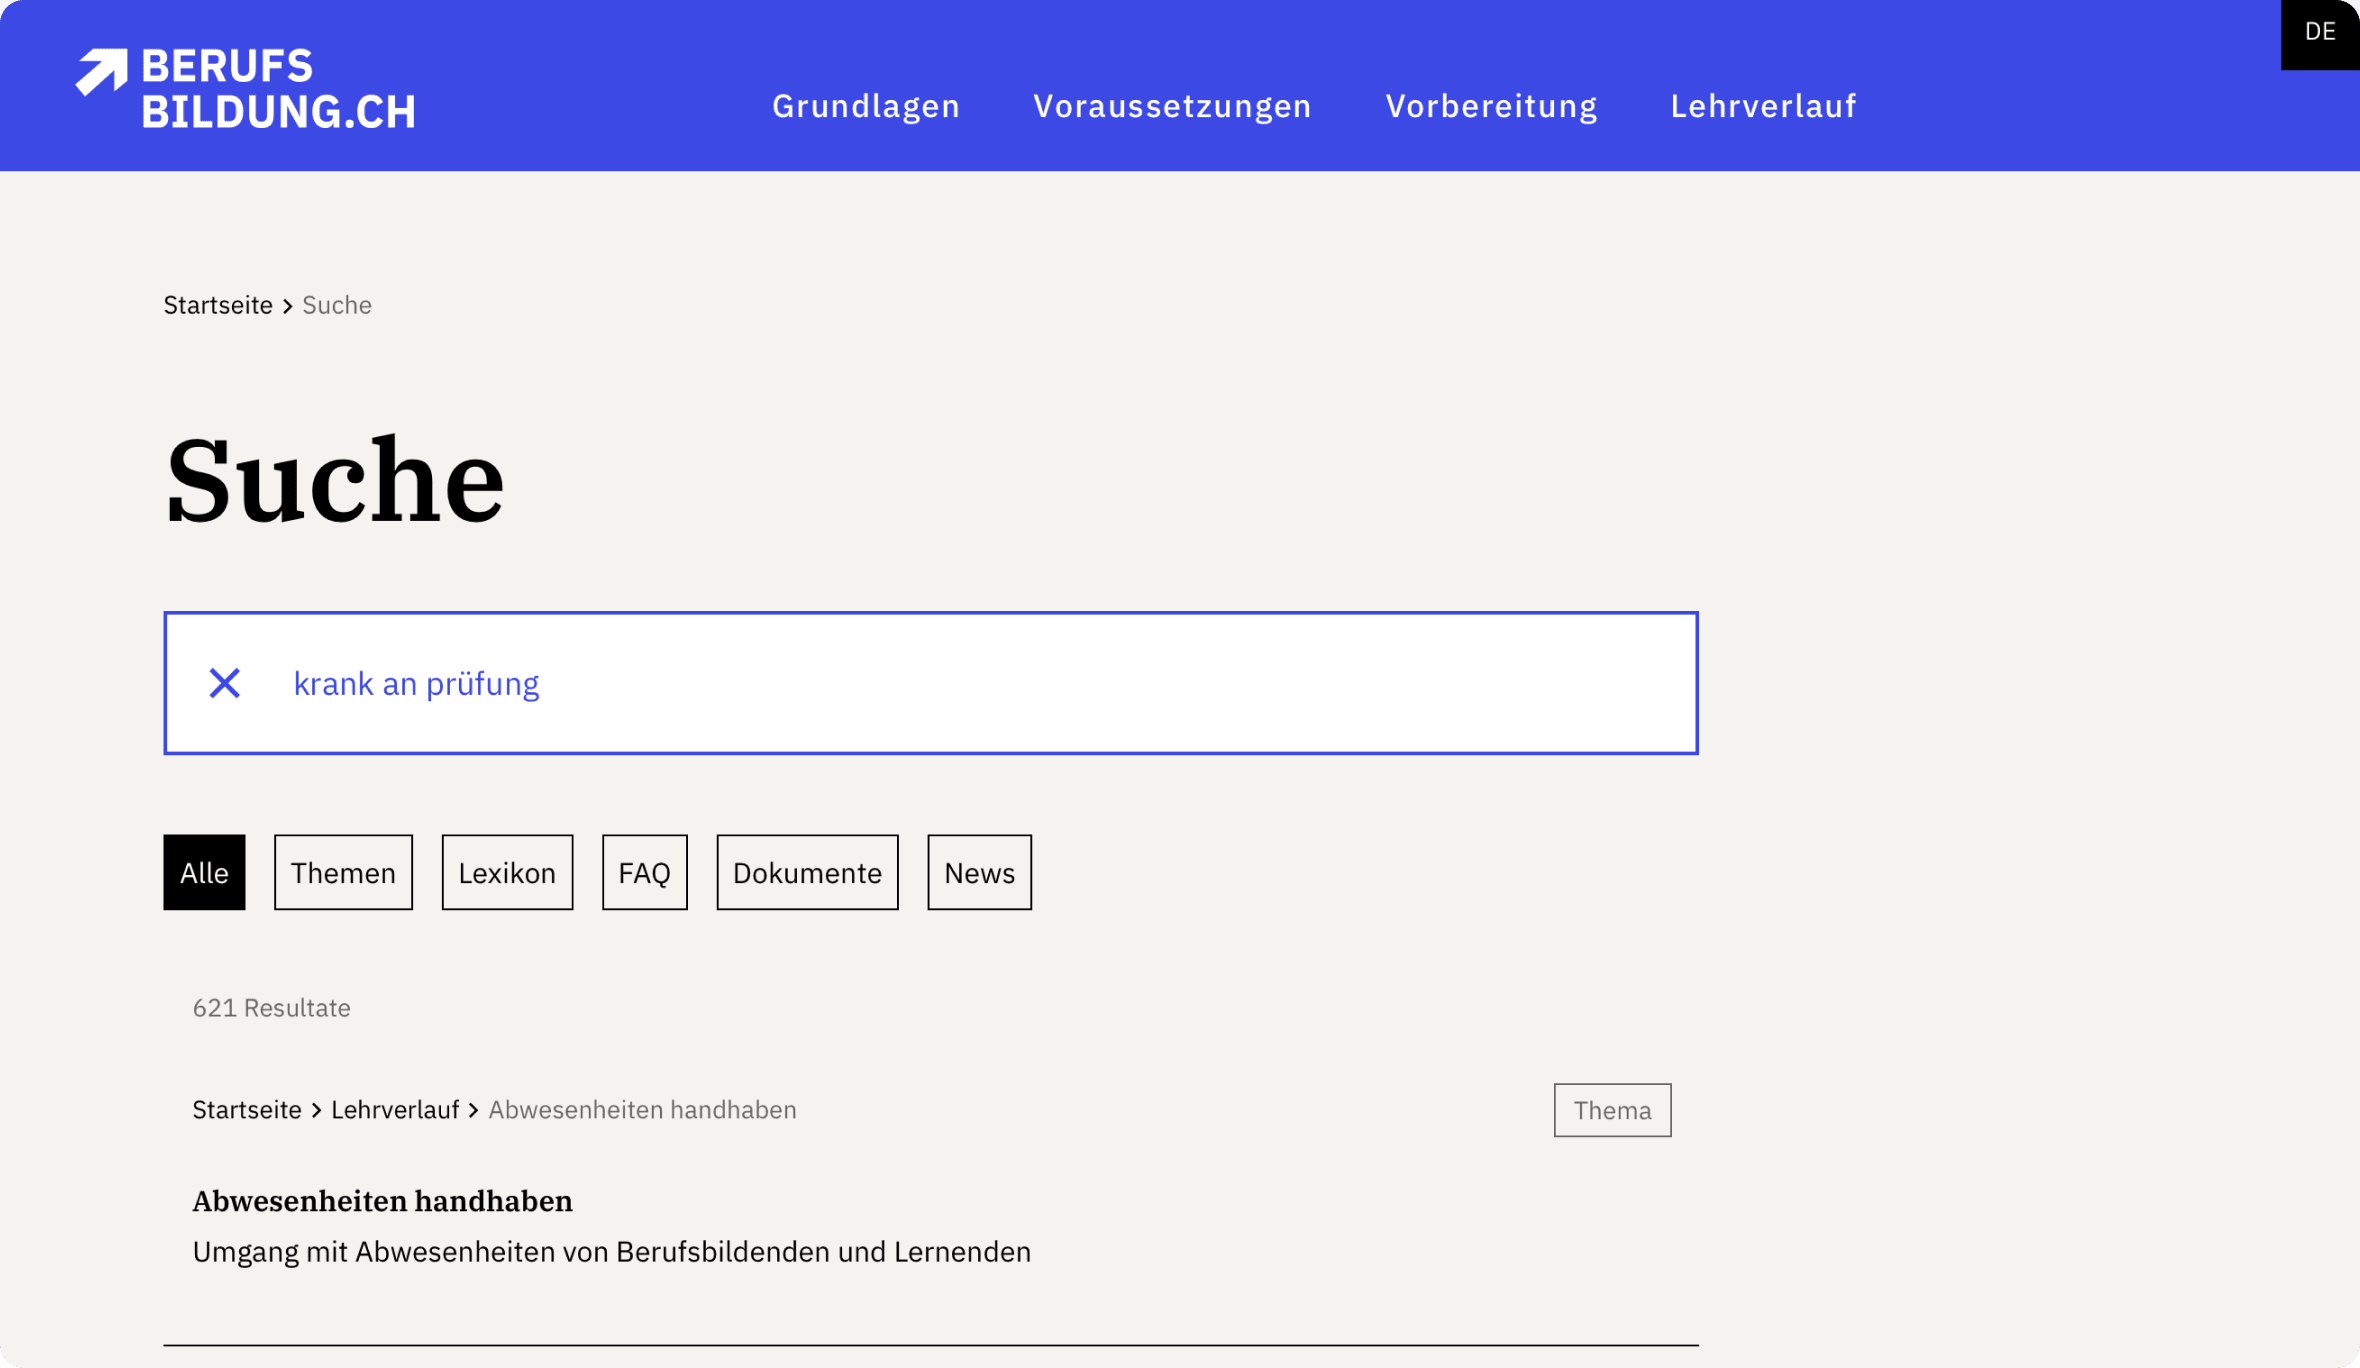Go to Startseite via the breadcrumb
The height and width of the screenshot is (1368, 2360).
(217, 305)
